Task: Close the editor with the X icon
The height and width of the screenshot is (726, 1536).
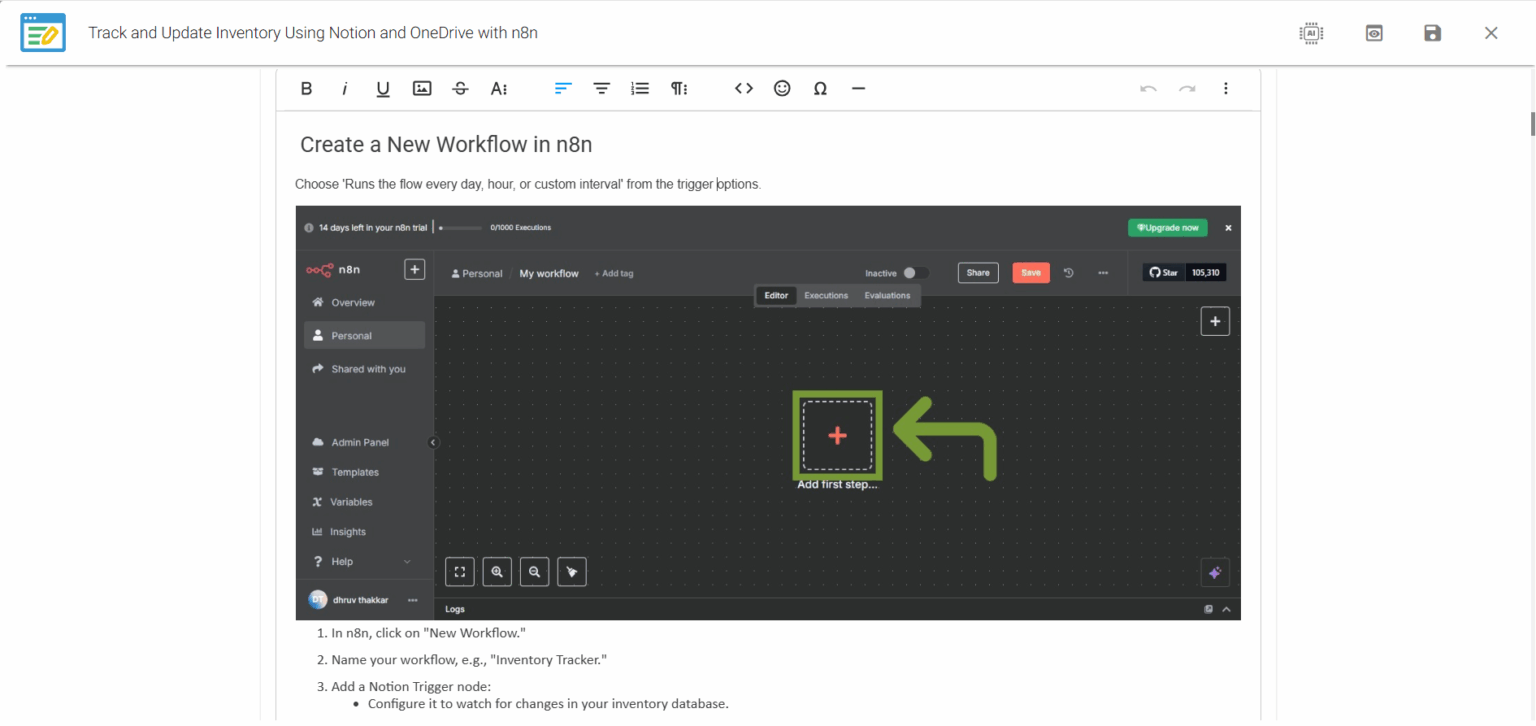Action: [1491, 33]
